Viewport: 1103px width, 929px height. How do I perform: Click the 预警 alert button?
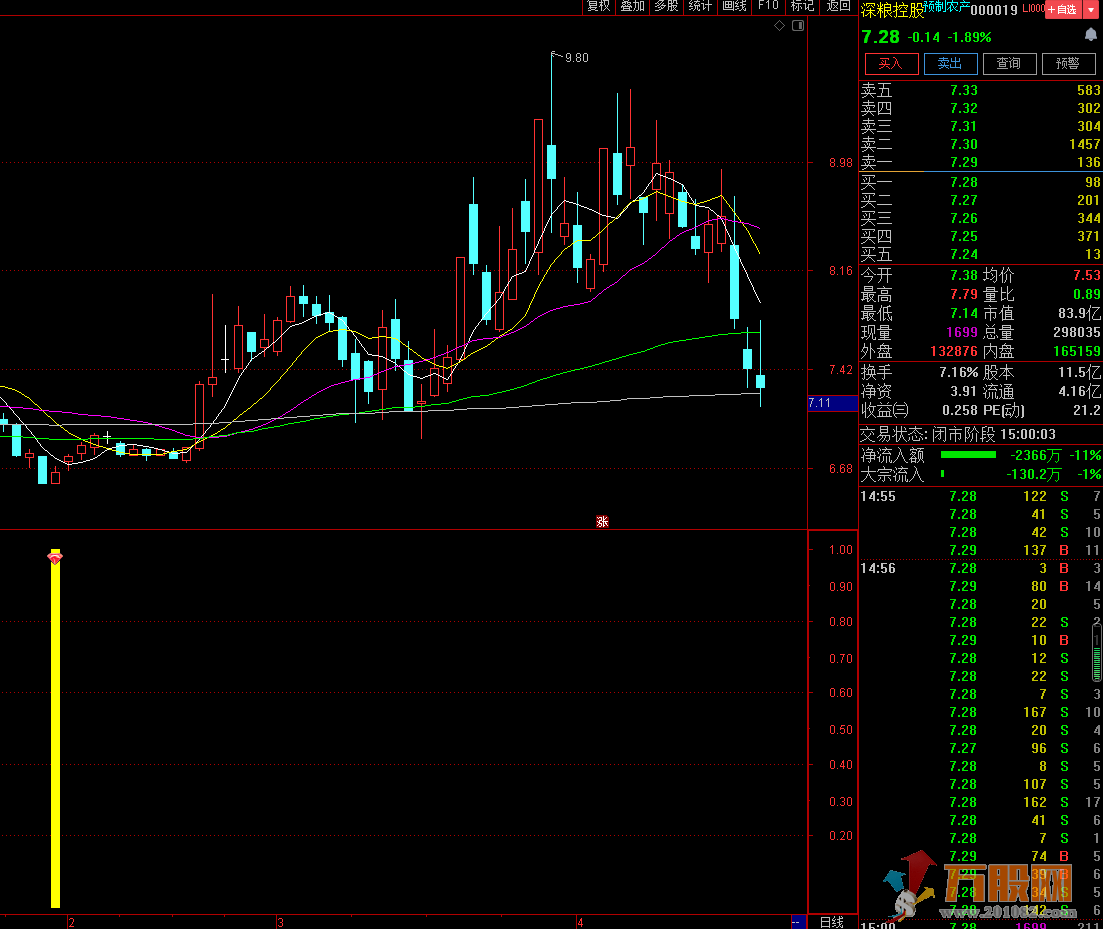click(x=1069, y=64)
